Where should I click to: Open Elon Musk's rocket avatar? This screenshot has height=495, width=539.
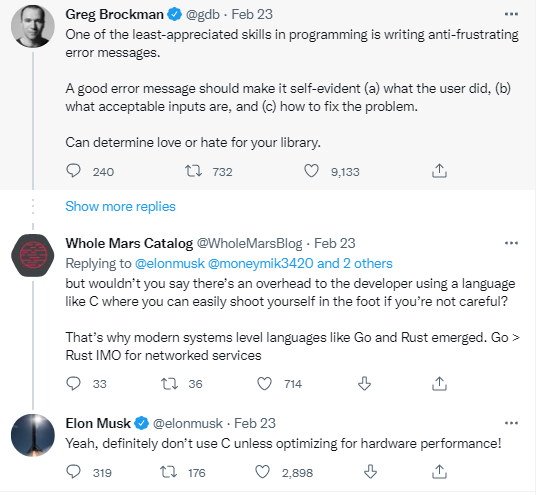coord(33,435)
